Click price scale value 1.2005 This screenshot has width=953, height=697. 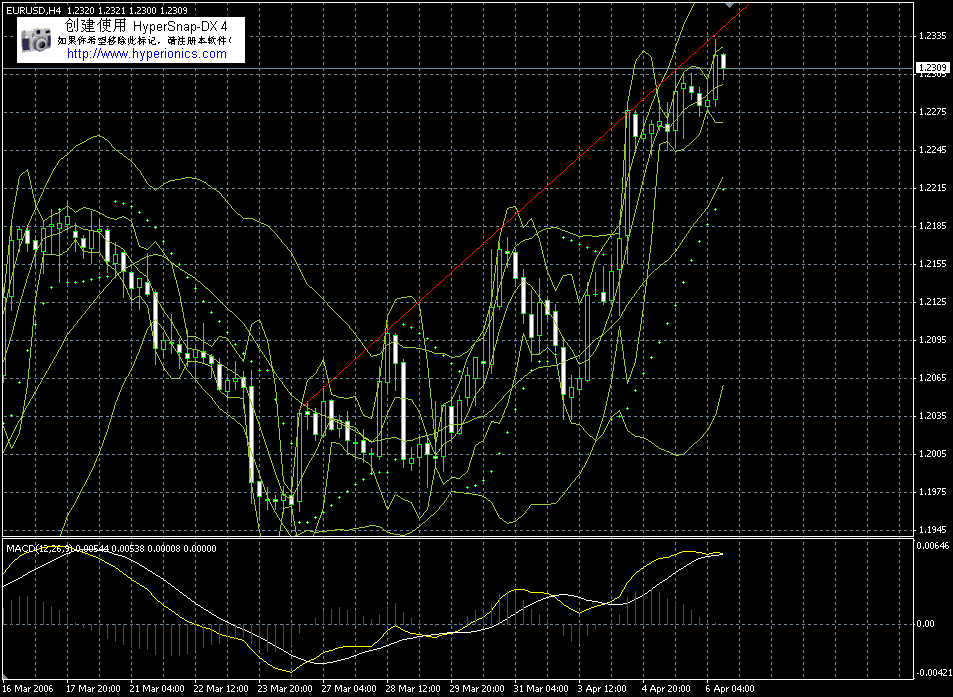[x=933, y=453]
